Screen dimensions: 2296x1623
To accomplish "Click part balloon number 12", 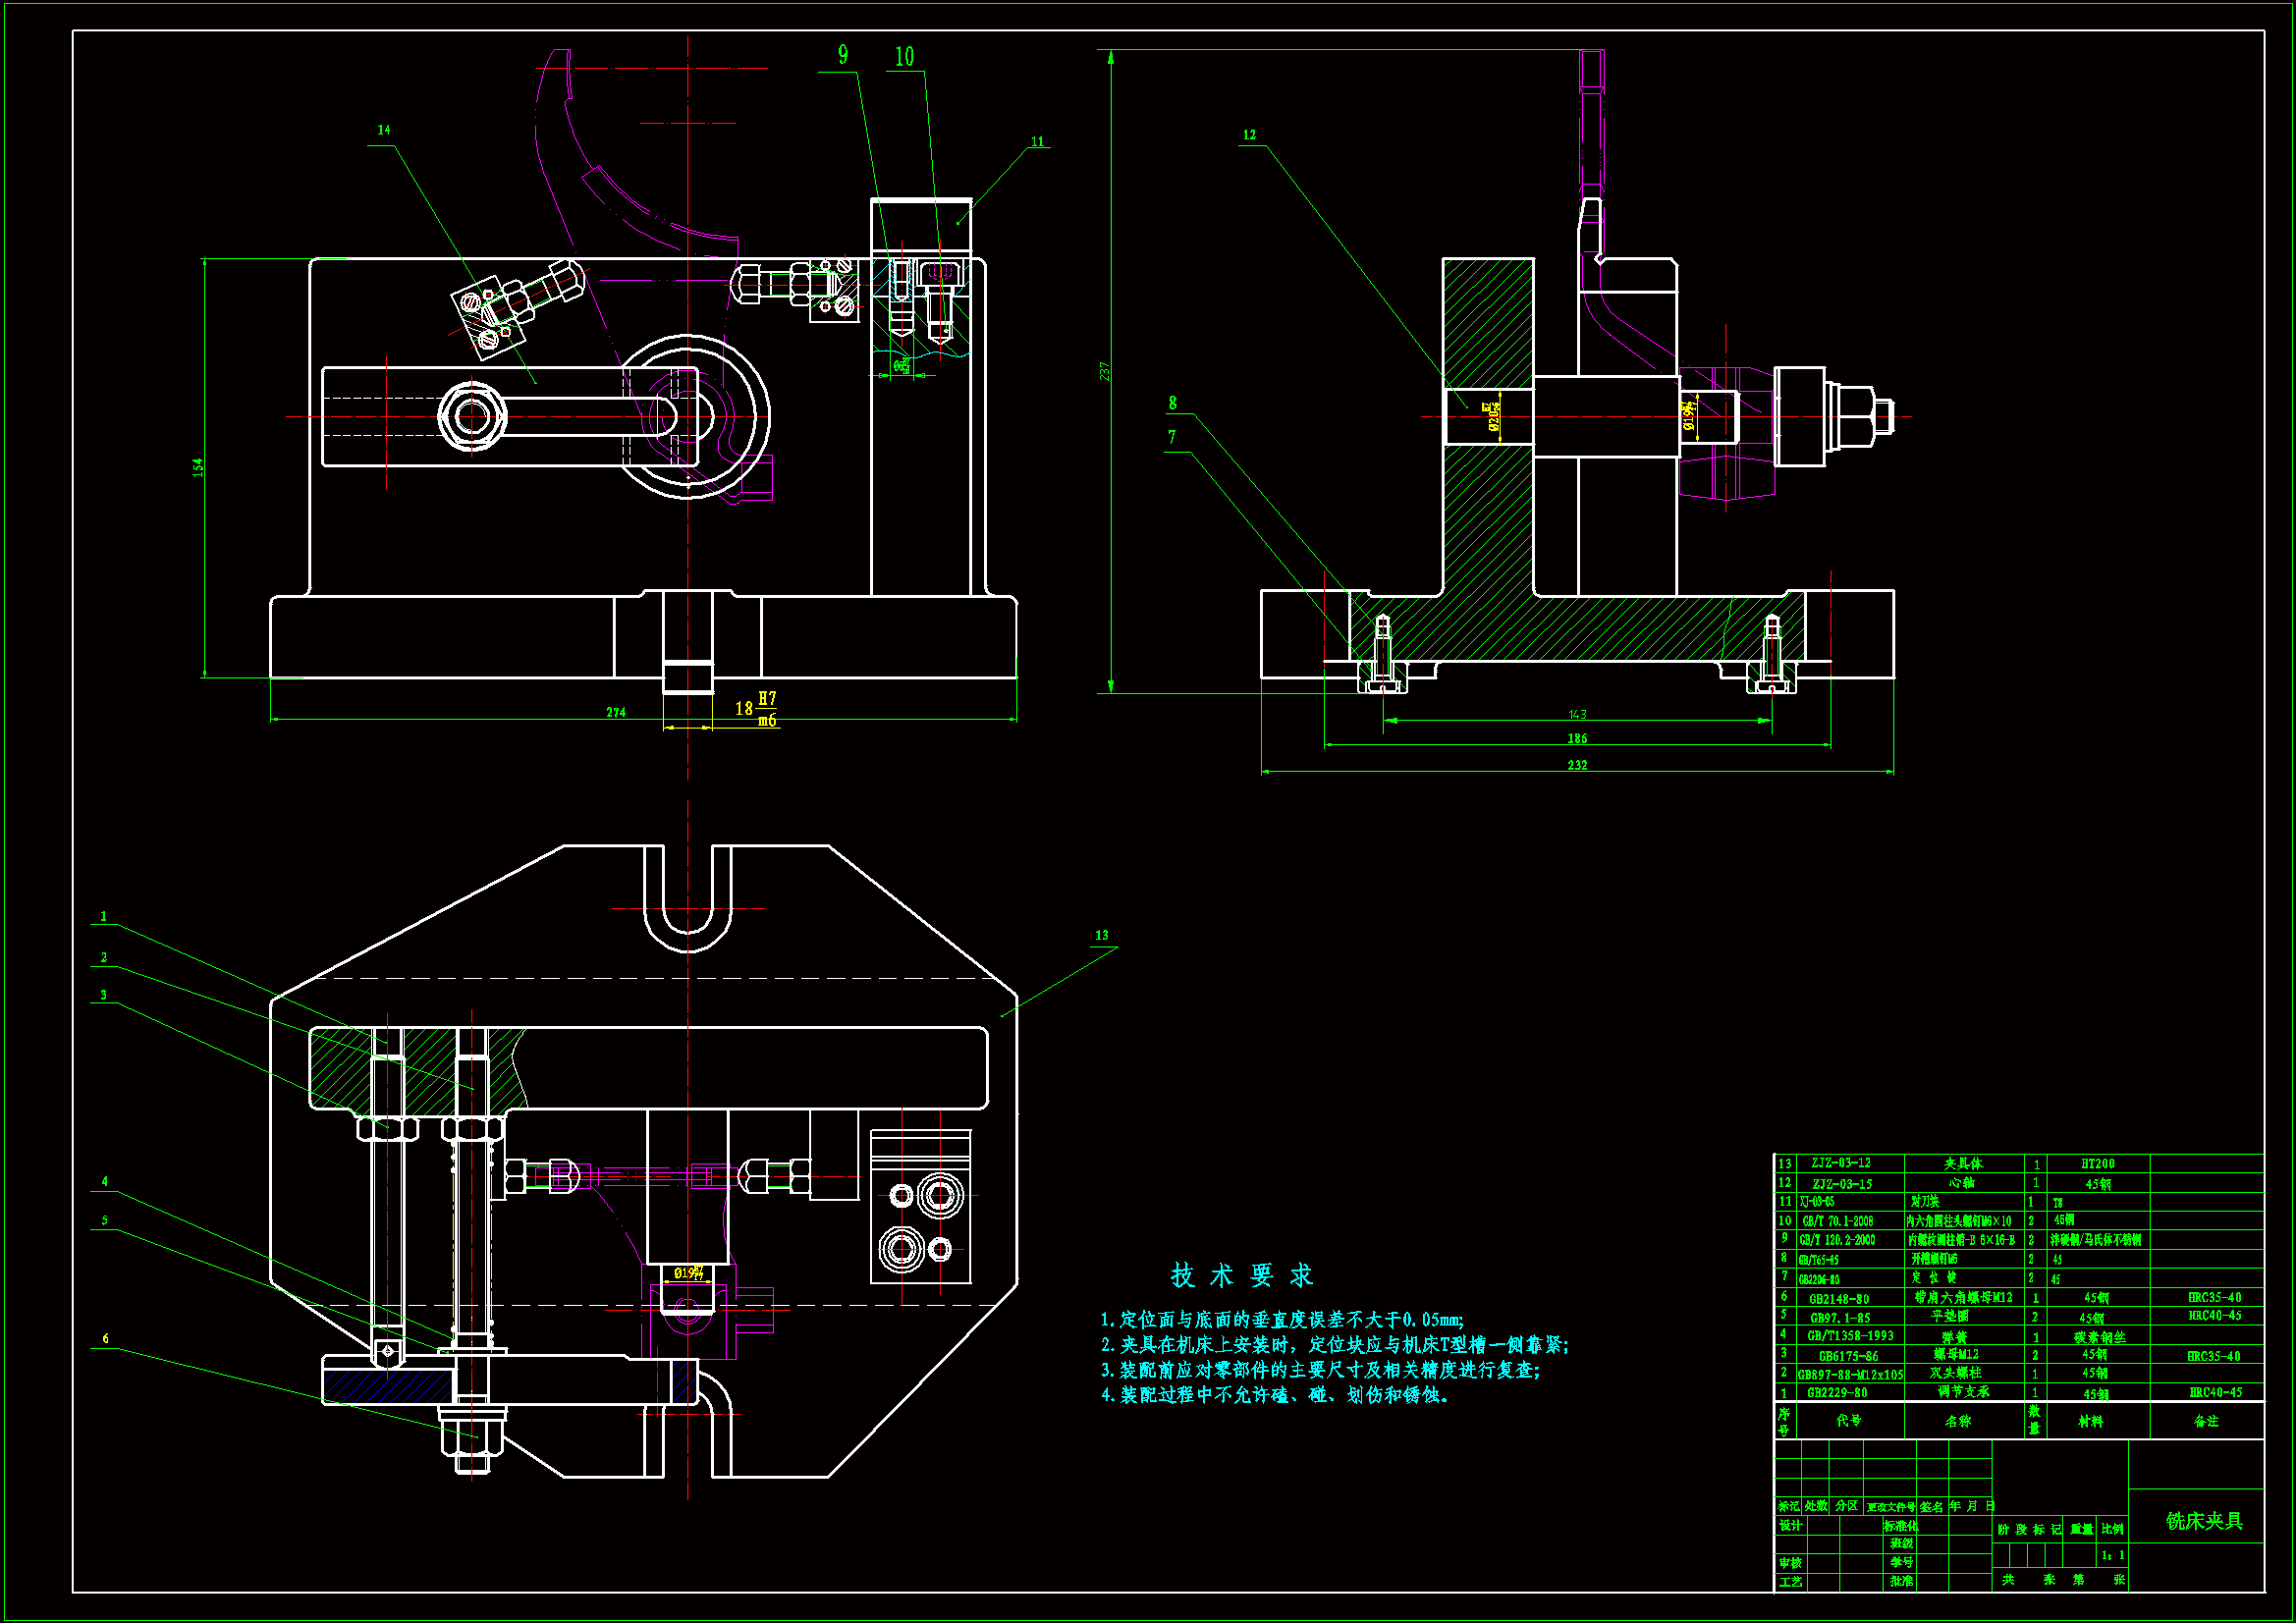I will coord(1249,135).
